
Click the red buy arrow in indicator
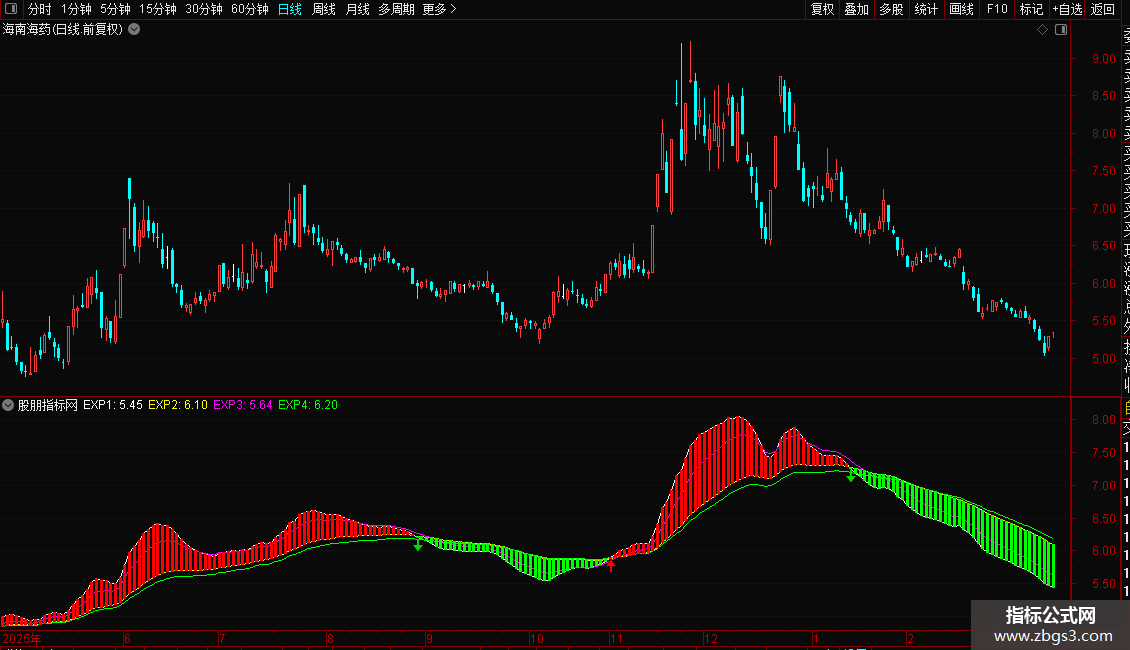click(x=611, y=566)
